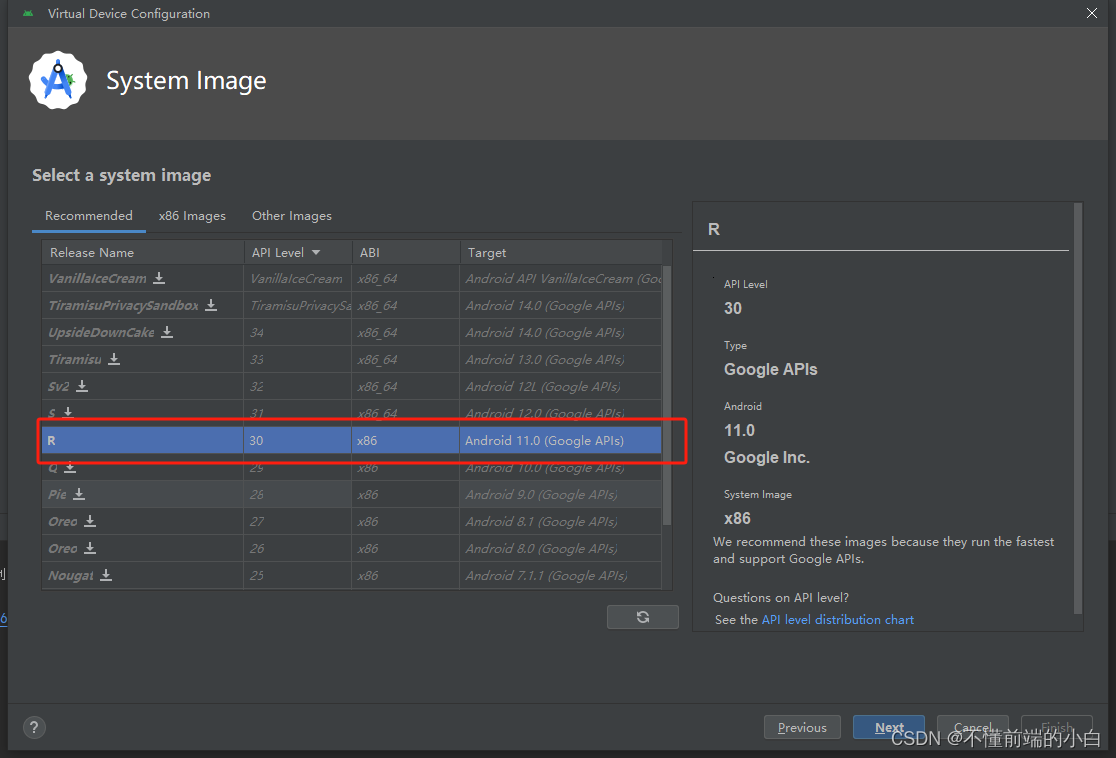The image size is (1116, 758).
Task: Switch to the Recommended tab
Action: tap(89, 216)
